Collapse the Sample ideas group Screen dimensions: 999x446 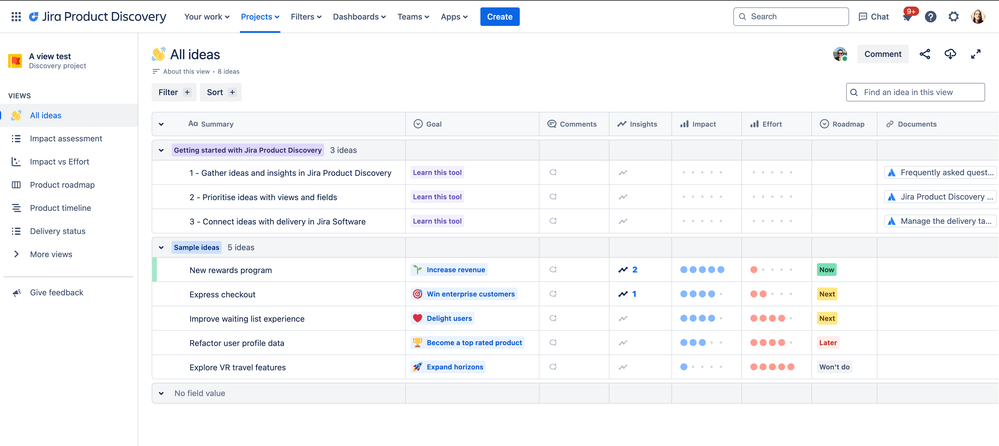(x=161, y=247)
